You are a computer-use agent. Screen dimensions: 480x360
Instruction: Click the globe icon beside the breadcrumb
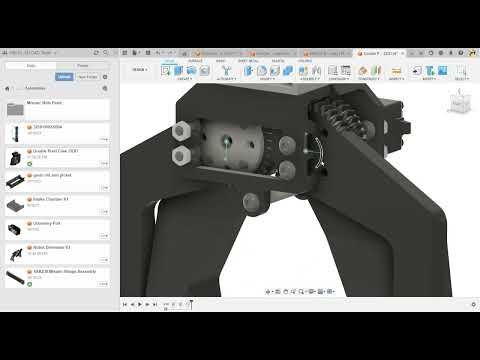coord(105,88)
